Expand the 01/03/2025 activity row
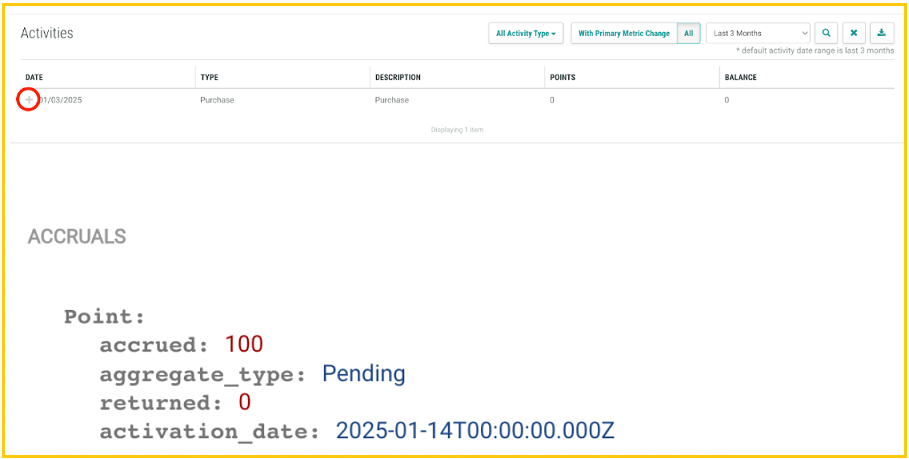The height and width of the screenshot is (459, 909). pos(29,100)
